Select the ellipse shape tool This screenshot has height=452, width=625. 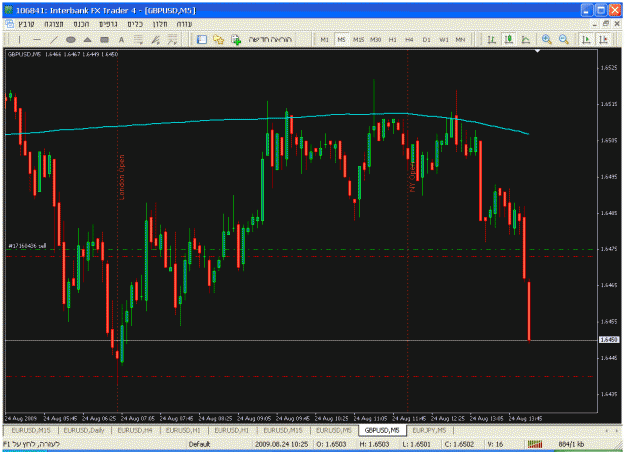pos(71,39)
